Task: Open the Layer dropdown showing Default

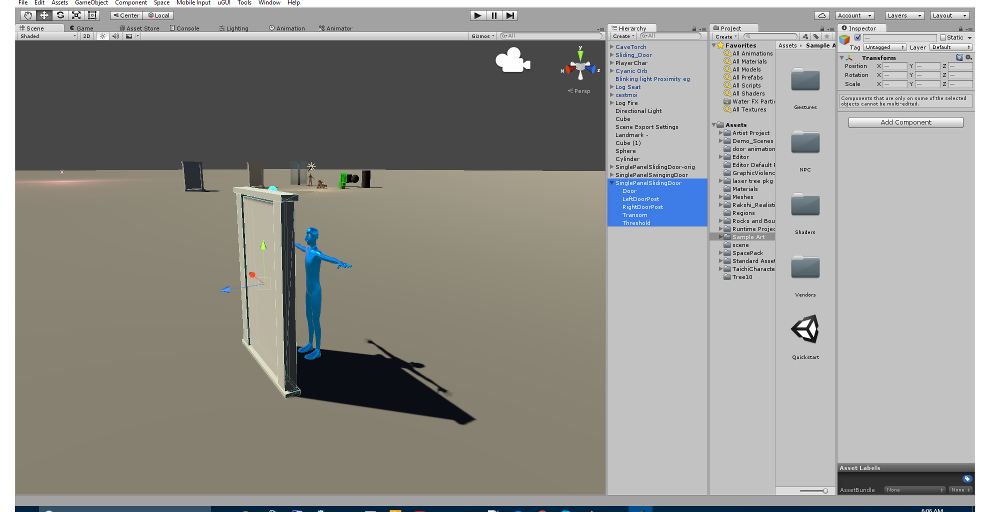Action: (951, 47)
